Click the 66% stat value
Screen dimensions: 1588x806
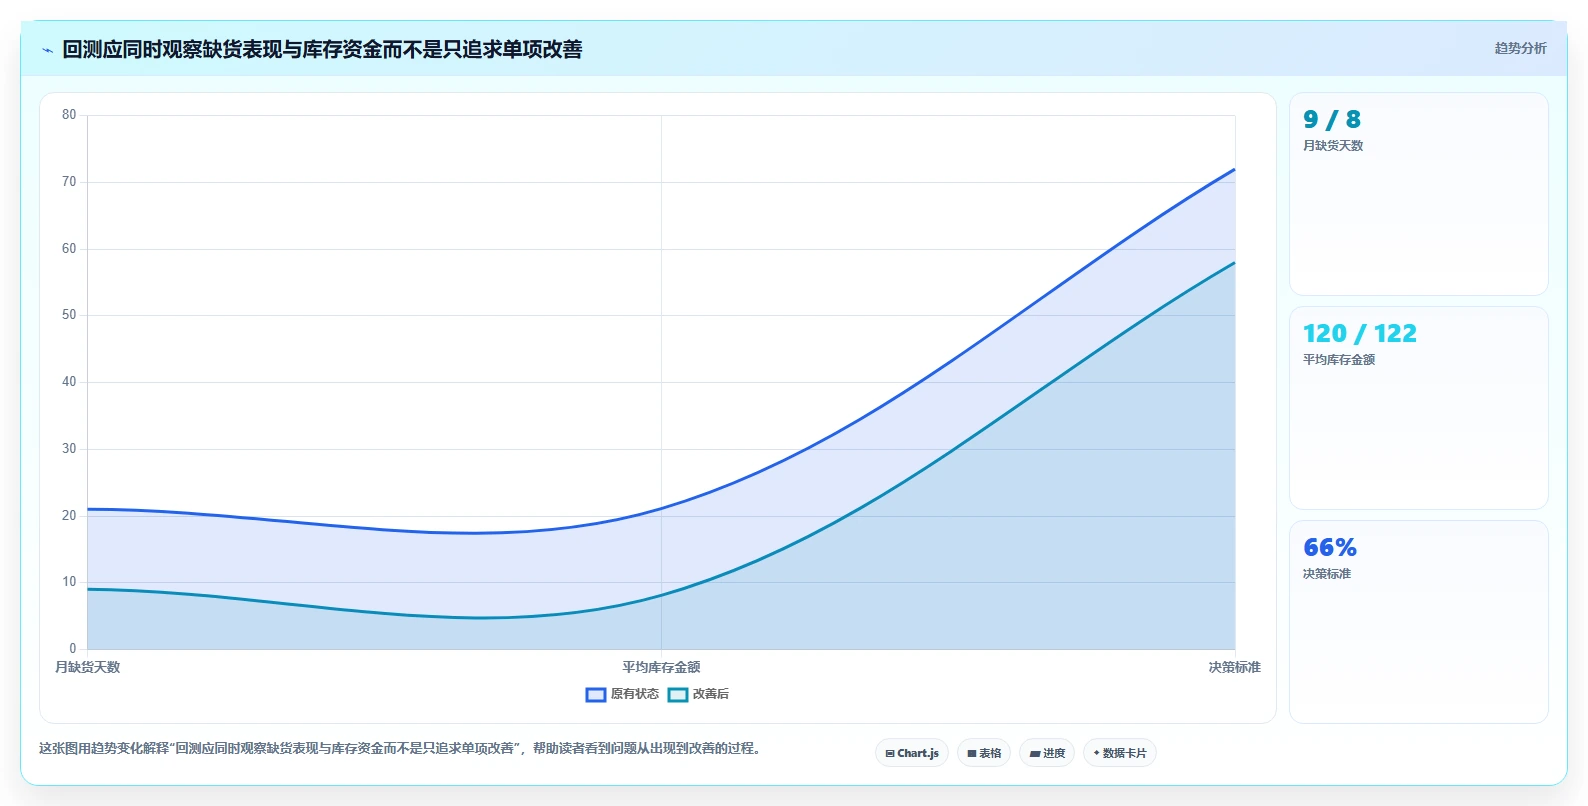click(x=1330, y=548)
